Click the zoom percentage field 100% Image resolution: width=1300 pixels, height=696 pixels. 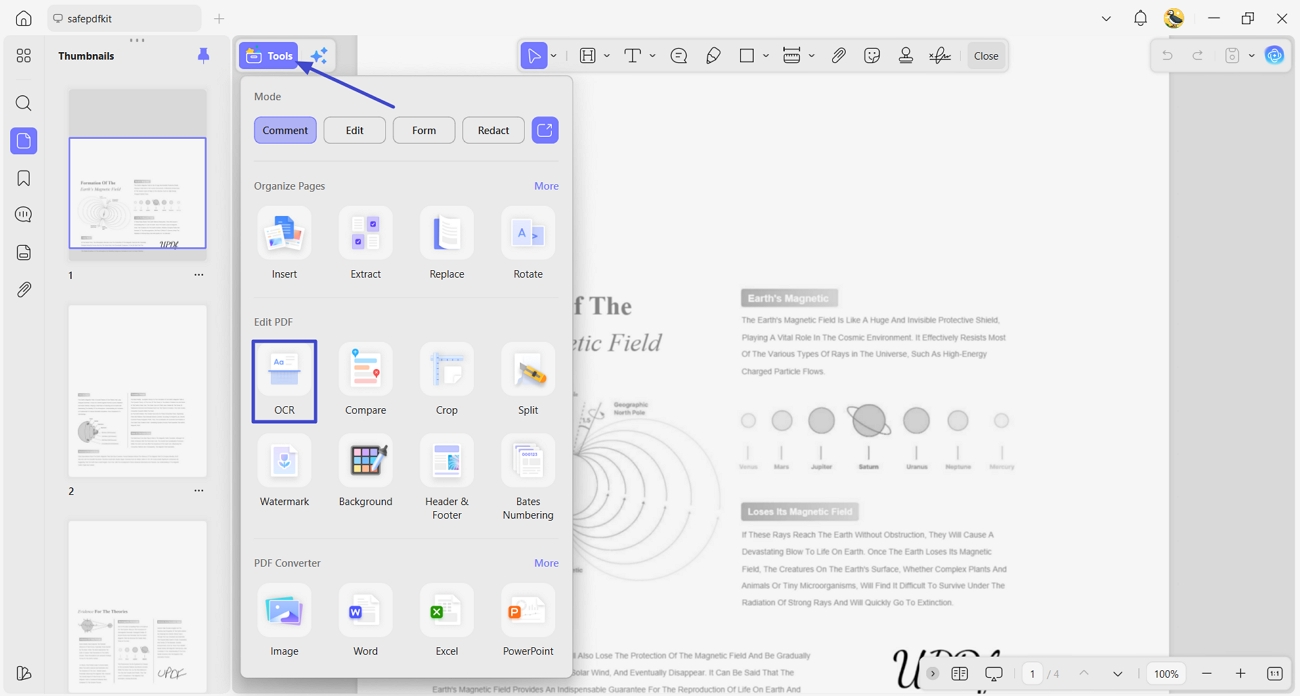(1166, 674)
